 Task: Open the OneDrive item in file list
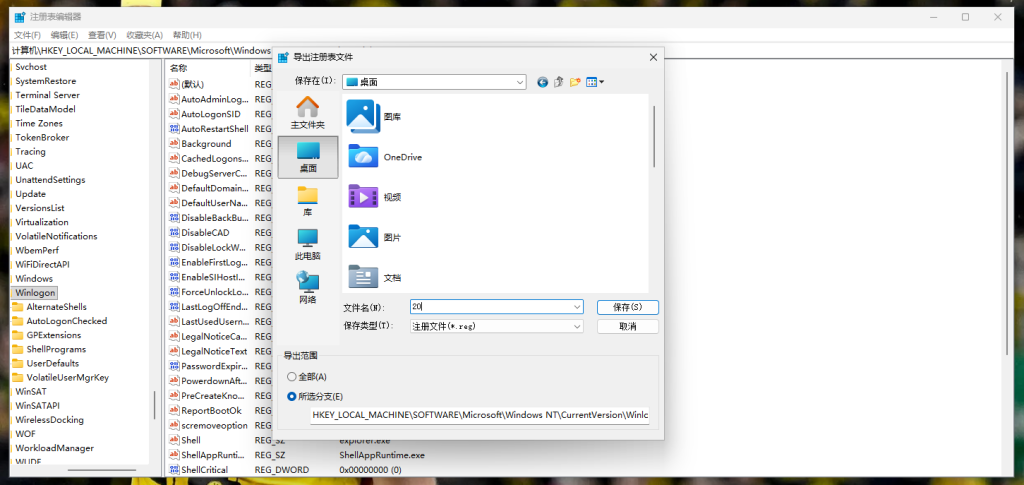tap(385, 157)
